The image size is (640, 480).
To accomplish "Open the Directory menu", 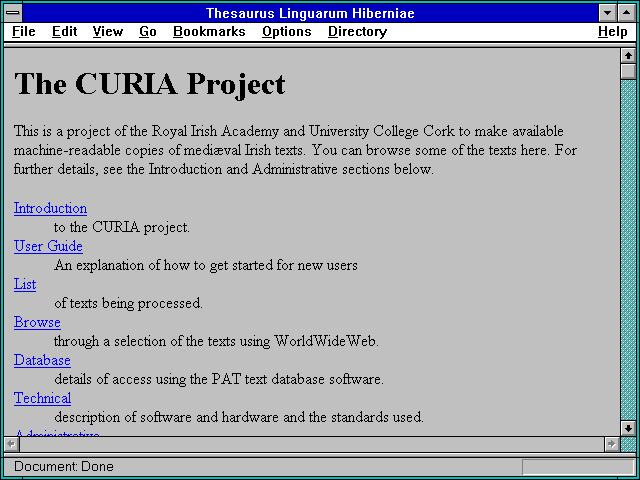I will coord(357,32).
